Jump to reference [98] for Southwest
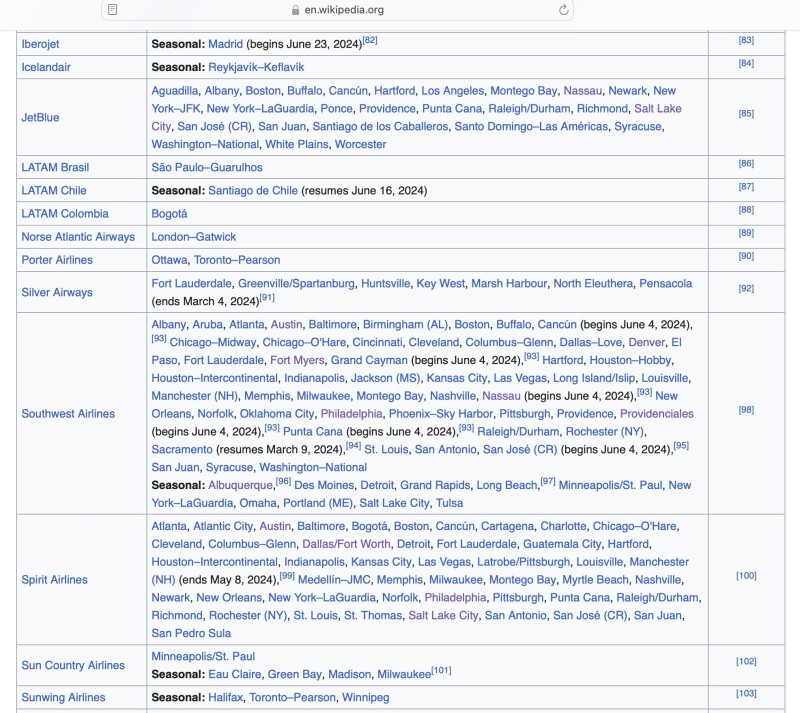Image resolution: width=800 pixels, height=713 pixels. click(x=745, y=410)
